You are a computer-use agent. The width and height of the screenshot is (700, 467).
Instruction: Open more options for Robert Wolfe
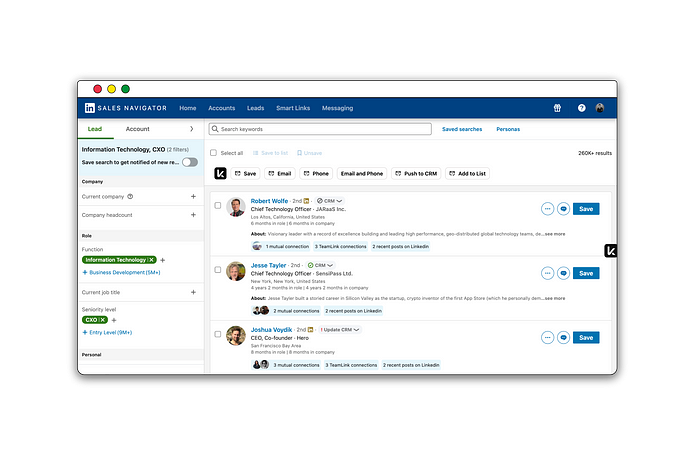tap(547, 209)
